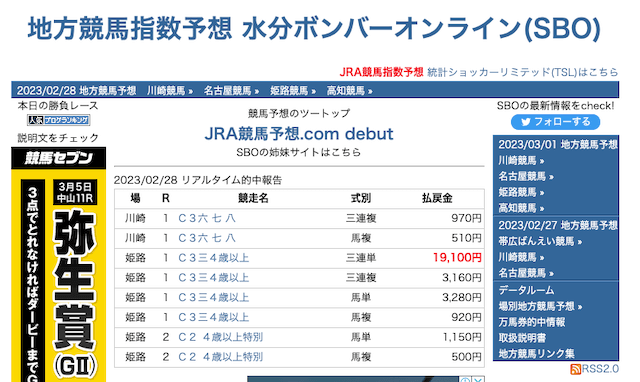
Task: Click the 人気ブログランキング banner icon
Action: pos(59,120)
